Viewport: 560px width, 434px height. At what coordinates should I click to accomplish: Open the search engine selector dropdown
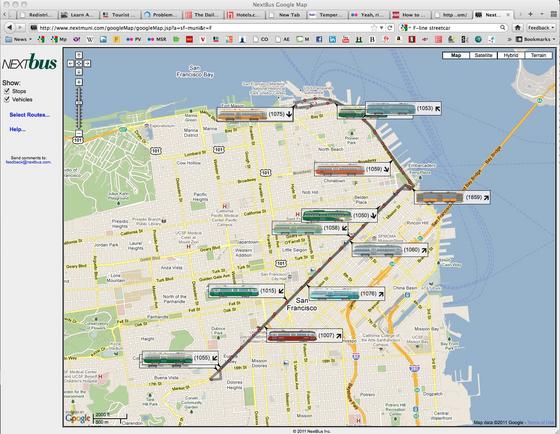pos(405,28)
